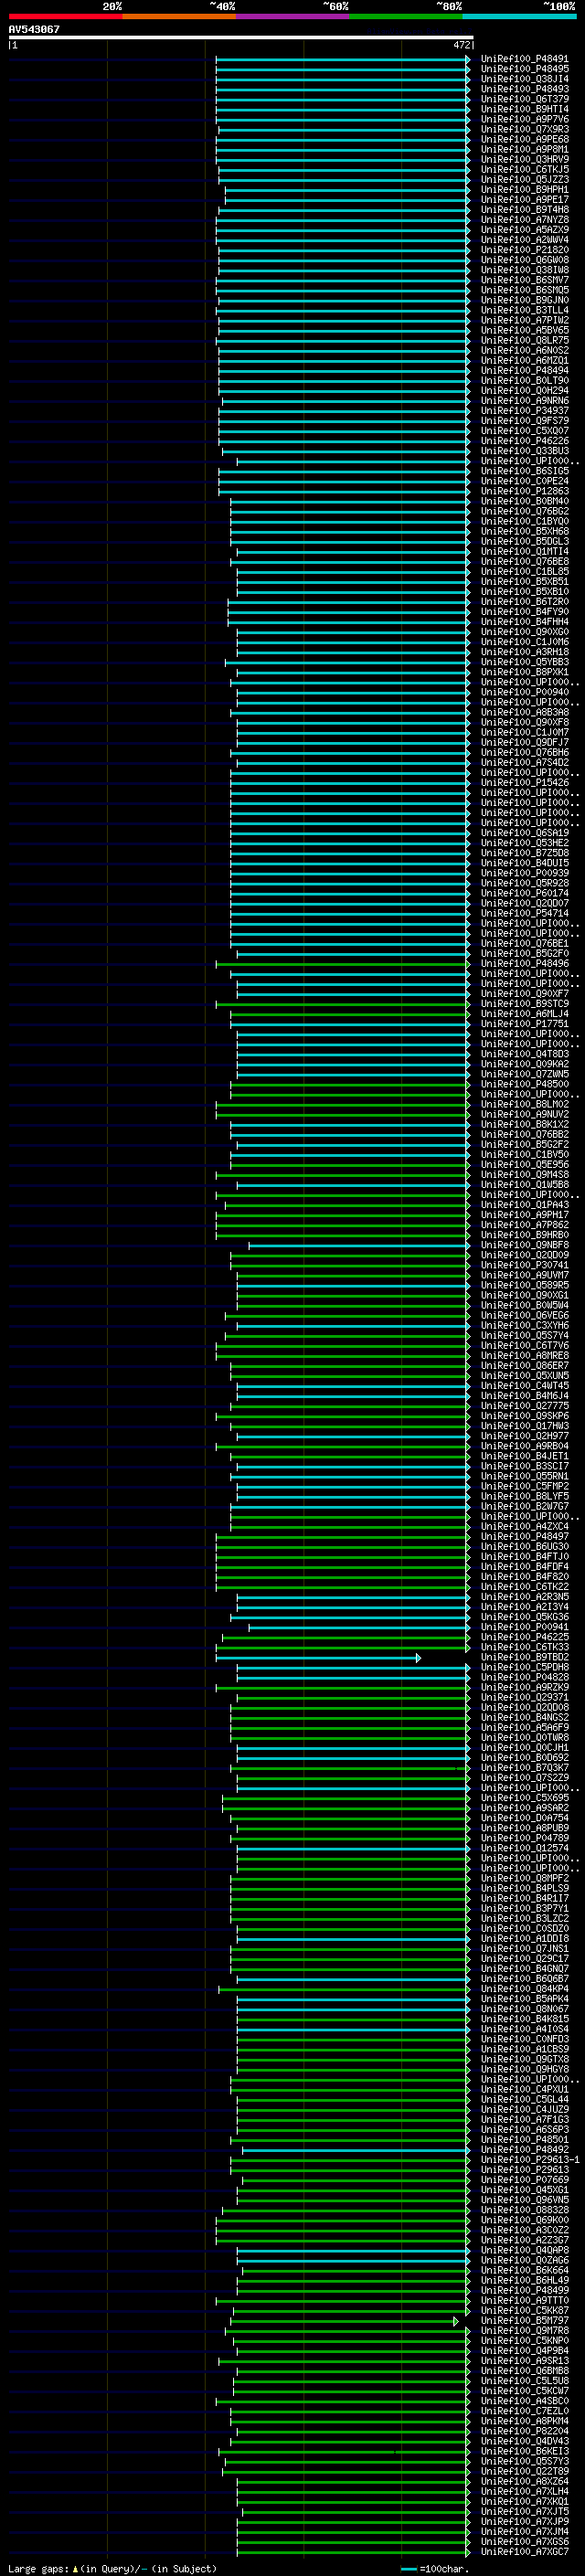
Task: Select hit label UniRef100_B8LYF5
Action: [525, 1495]
